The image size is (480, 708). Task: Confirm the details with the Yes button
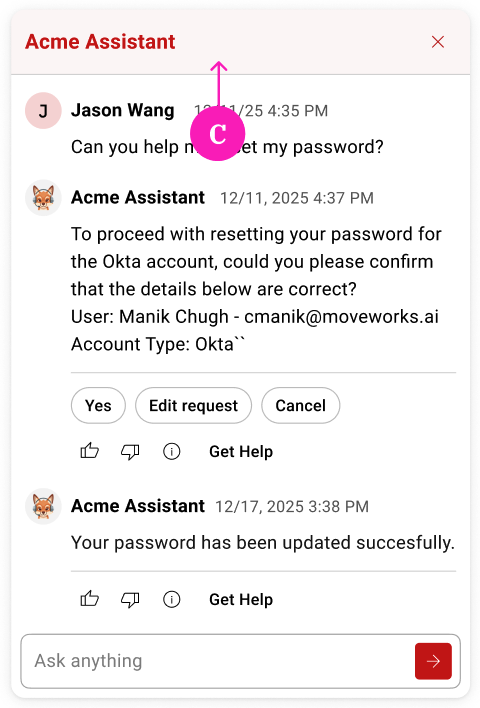pyautogui.click(x=98, y=405)
